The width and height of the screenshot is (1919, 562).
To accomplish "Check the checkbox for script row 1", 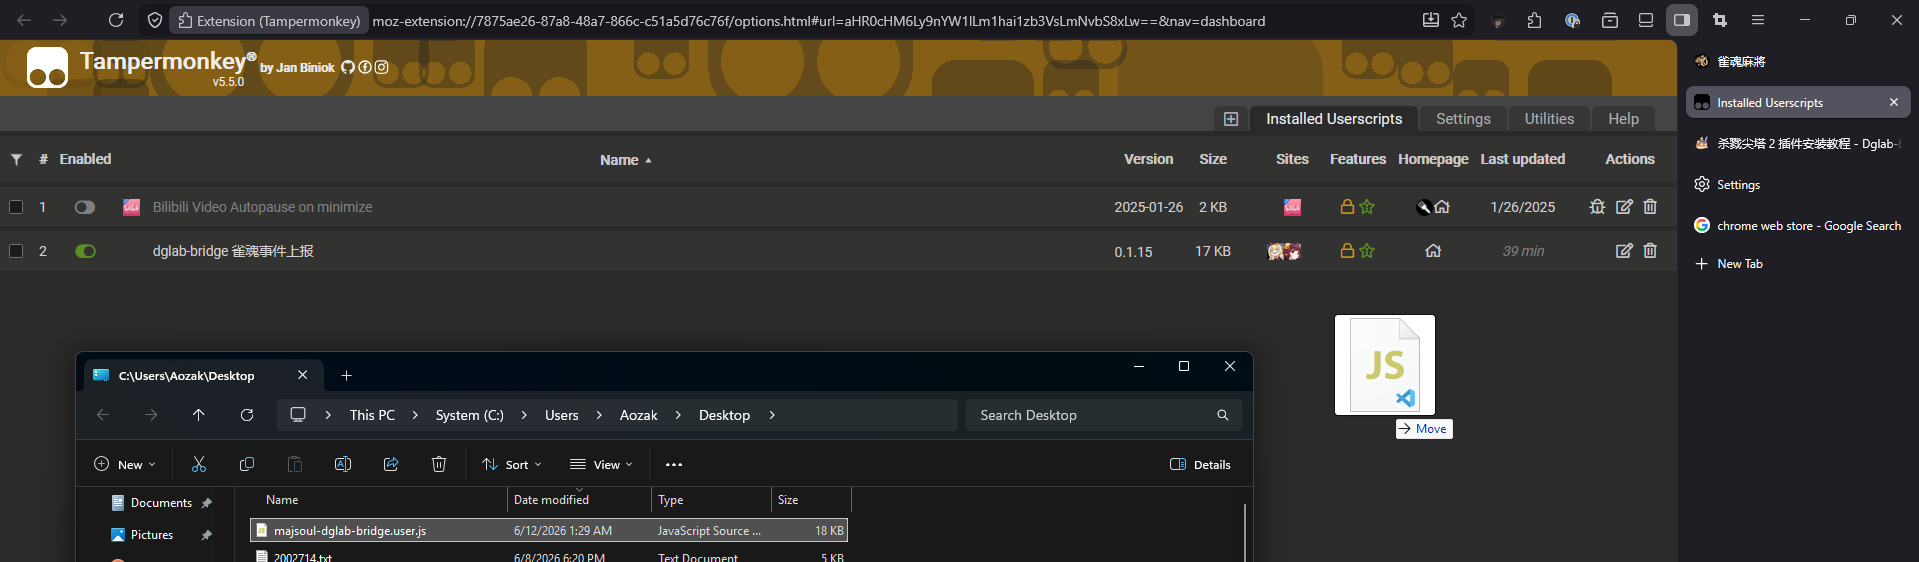I will (x=16, y=207).
